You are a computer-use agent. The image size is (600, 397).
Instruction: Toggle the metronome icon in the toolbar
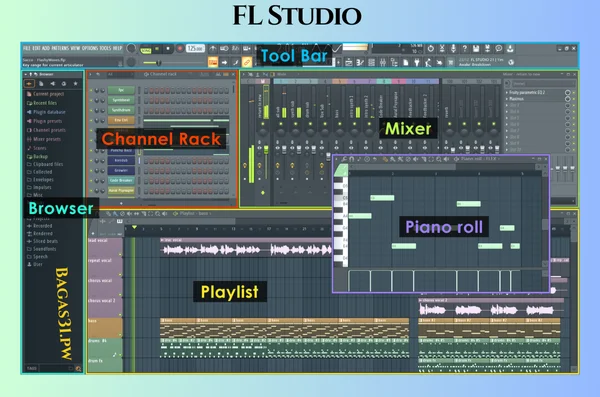pos(213,49)
